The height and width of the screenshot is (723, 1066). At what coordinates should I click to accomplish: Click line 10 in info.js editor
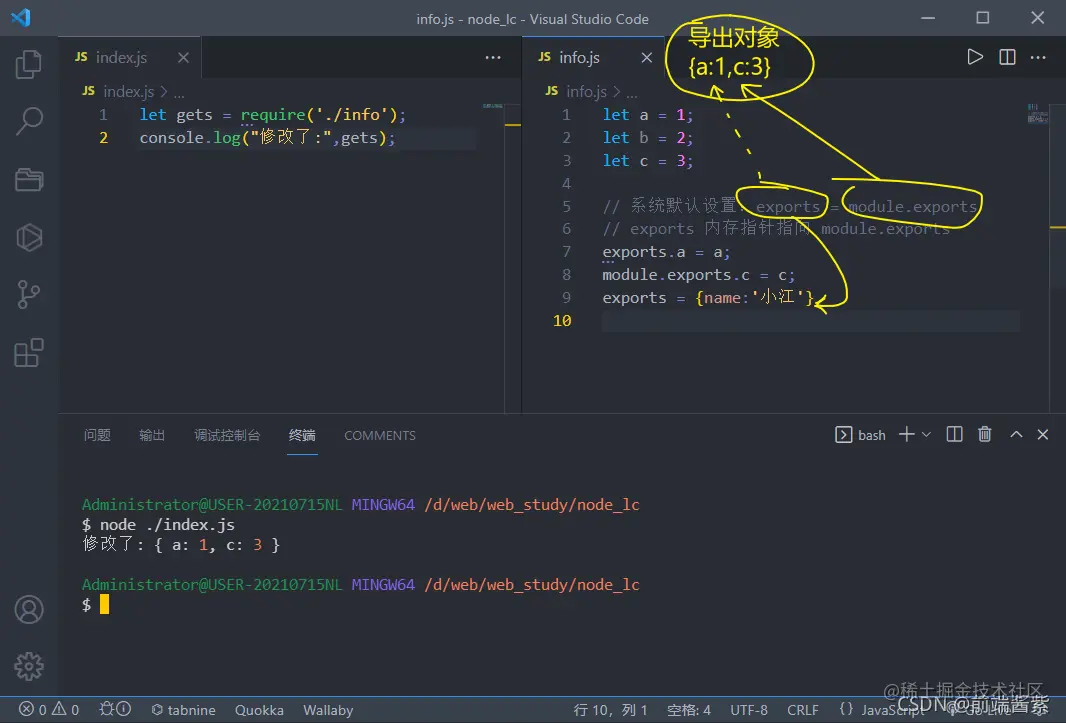(x=809, y=320)
